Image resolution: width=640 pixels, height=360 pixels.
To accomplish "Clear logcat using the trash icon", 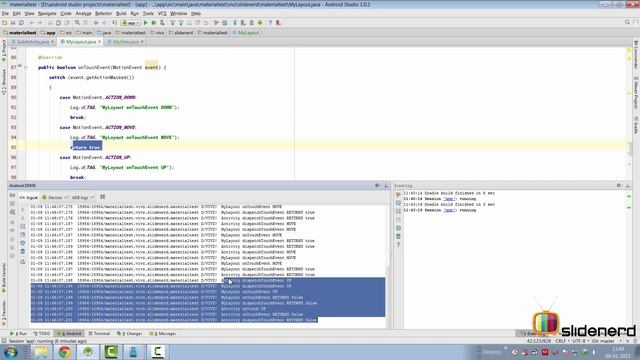I will coord(22,252).
